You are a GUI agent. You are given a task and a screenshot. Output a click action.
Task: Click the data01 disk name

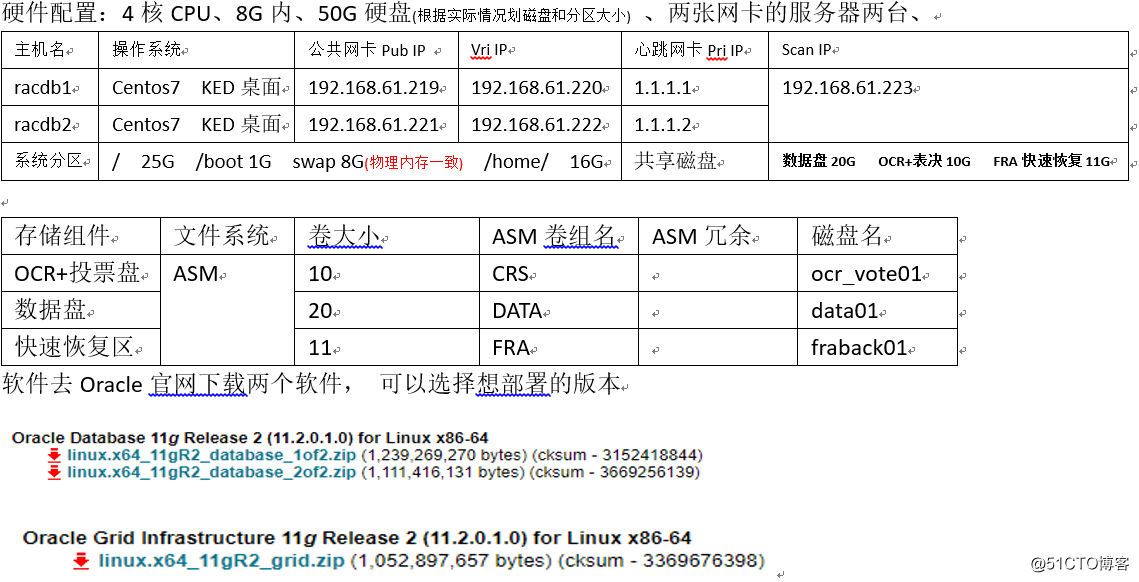click(x=845, y=311)
